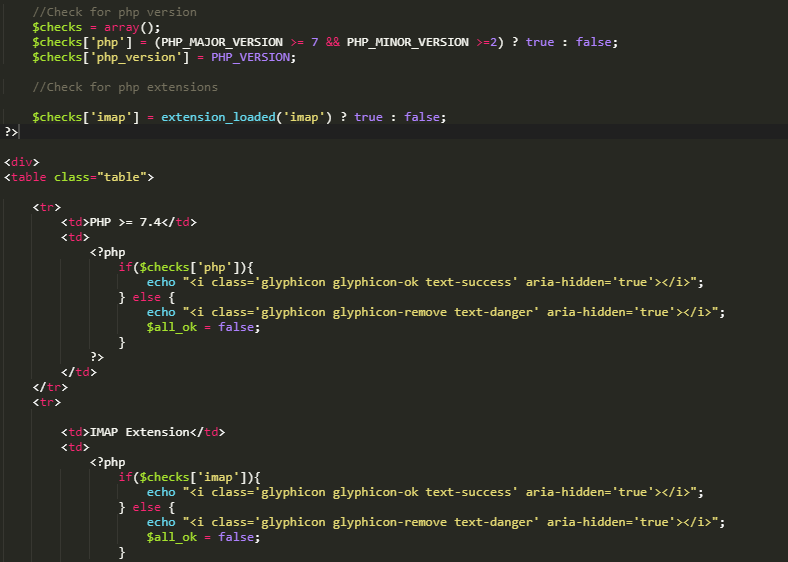Click the closing </tr> tag
The height and width of the screenshot is (562, 788).
[50, 387]
